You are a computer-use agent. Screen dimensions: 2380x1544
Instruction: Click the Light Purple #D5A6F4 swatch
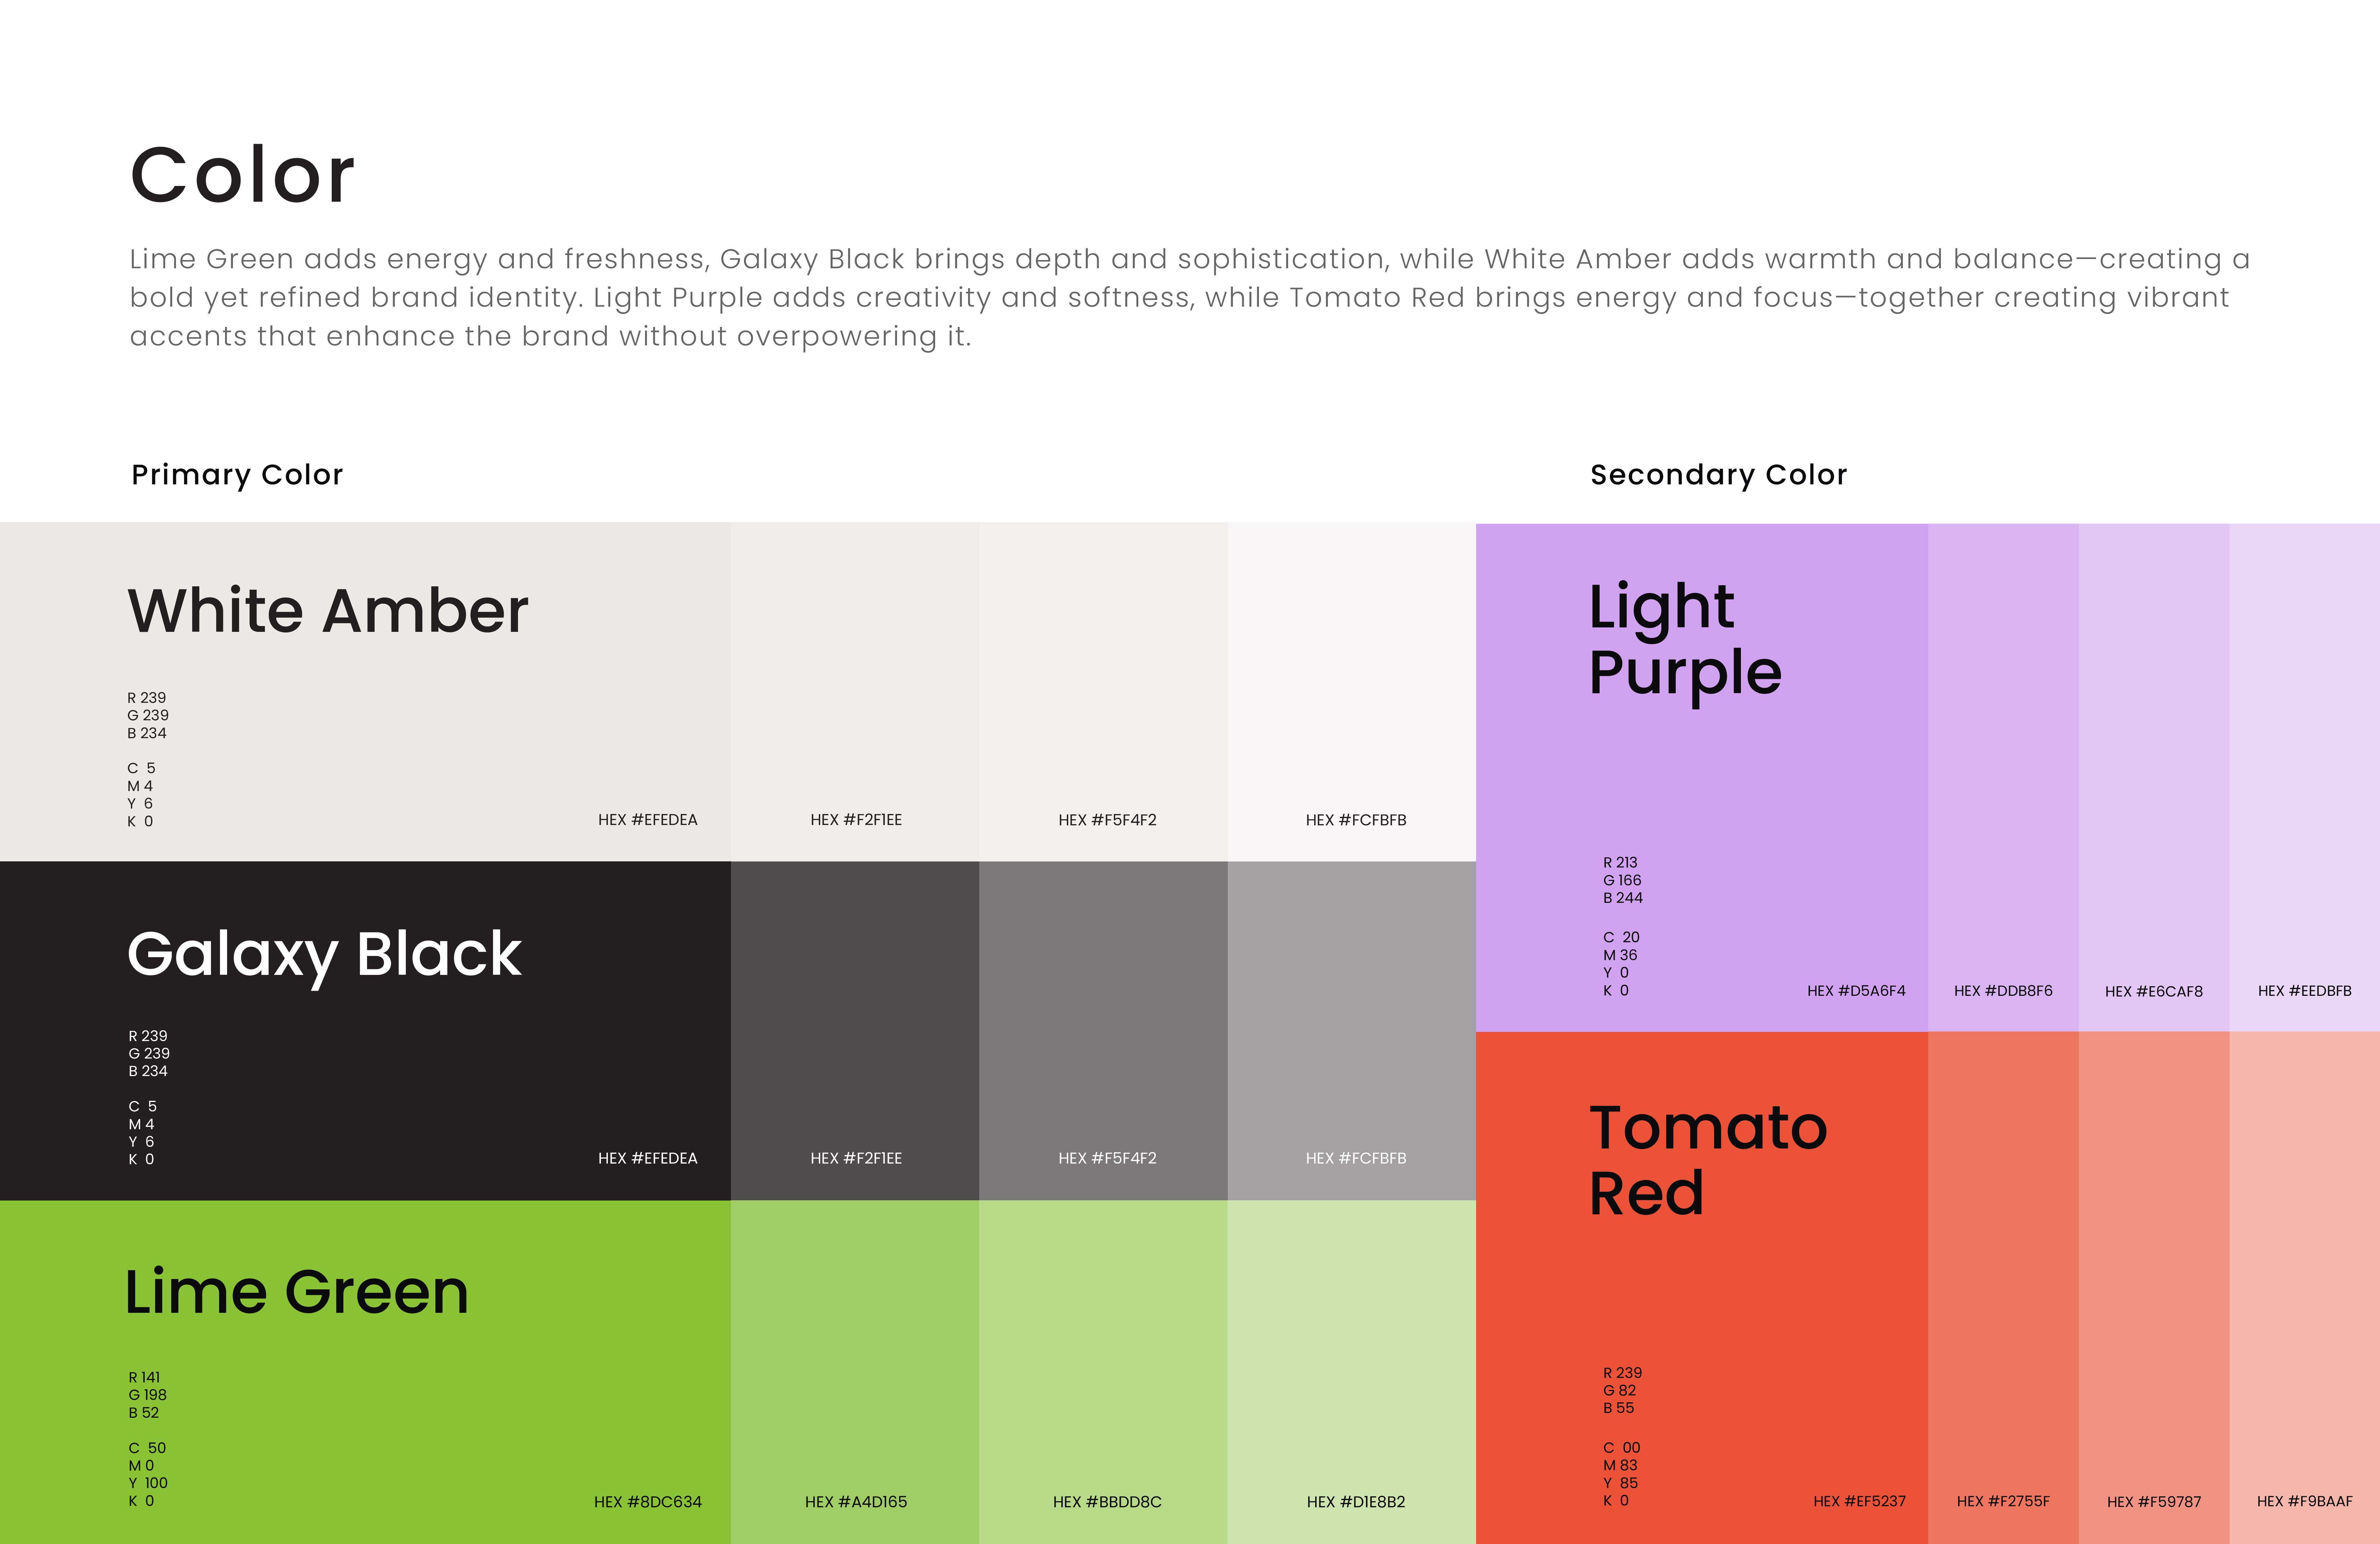(1702, 777)
